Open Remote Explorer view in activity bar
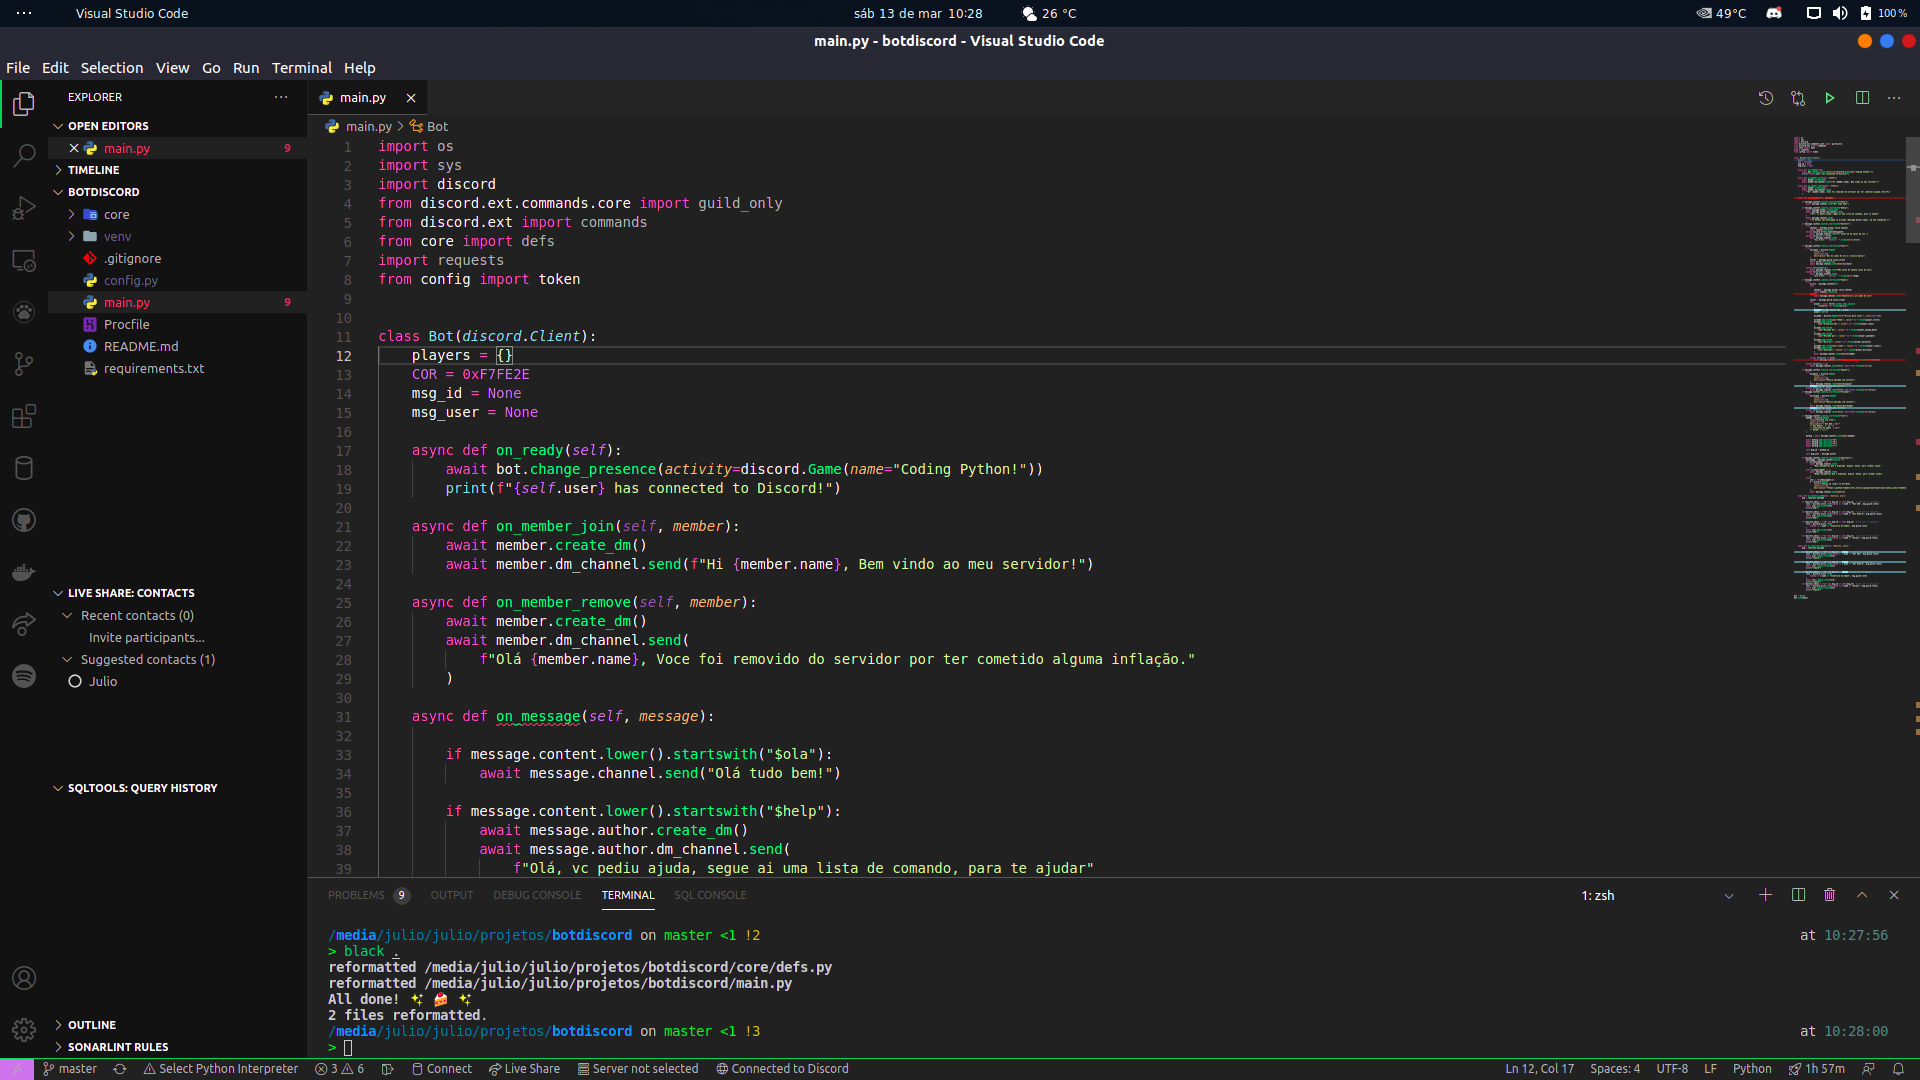 tap(24, 260)
